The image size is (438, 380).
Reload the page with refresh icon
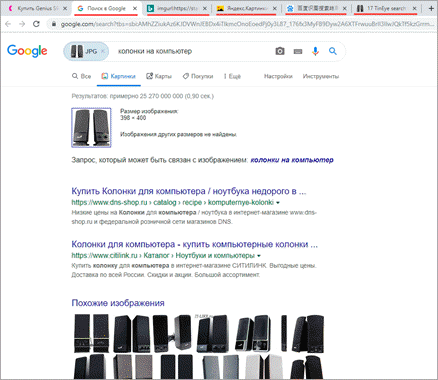(x=36, y=24)
